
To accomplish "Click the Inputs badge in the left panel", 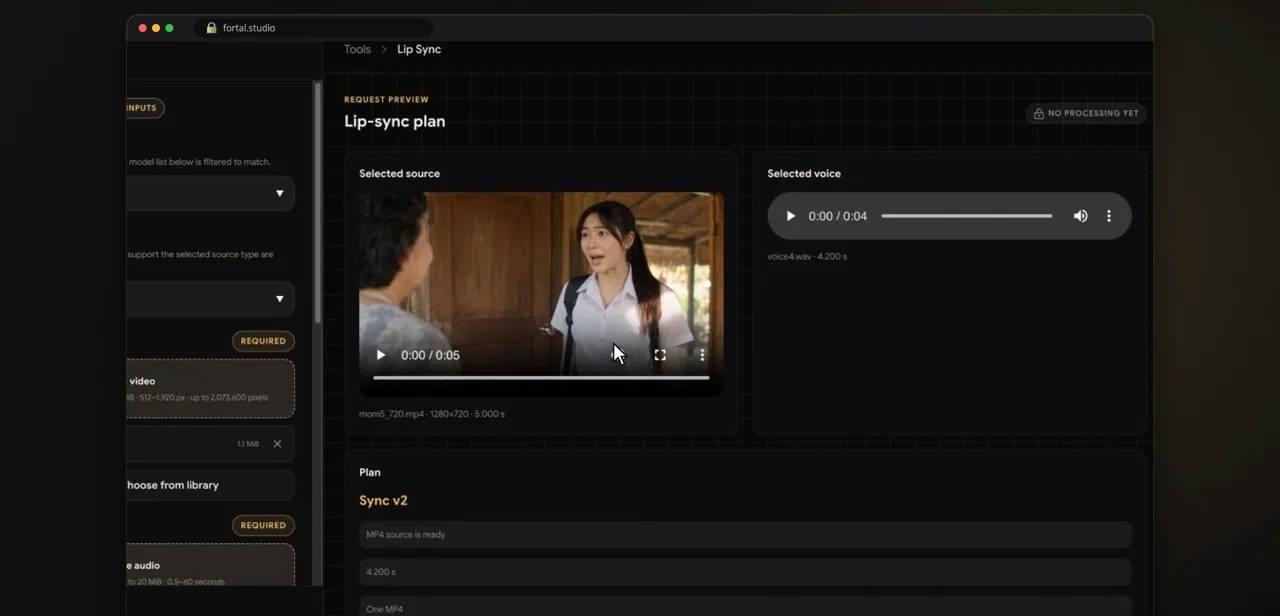I will click(x=145, y=108).
